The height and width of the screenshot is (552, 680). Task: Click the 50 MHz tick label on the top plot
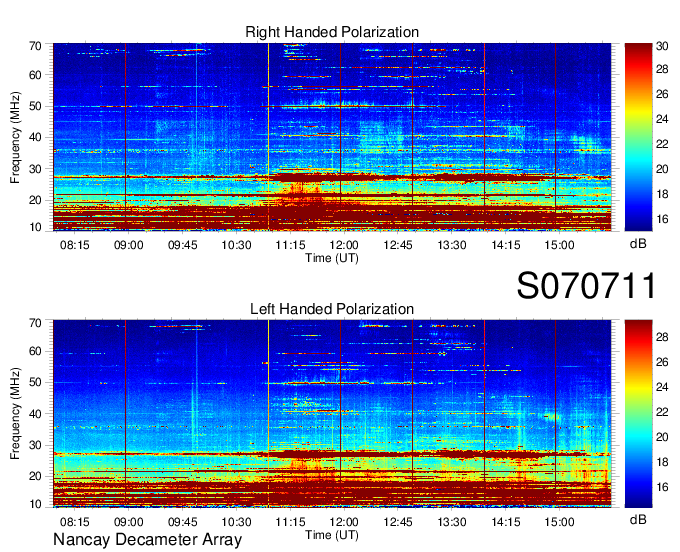pyautogui.click(x=35, y=106)
